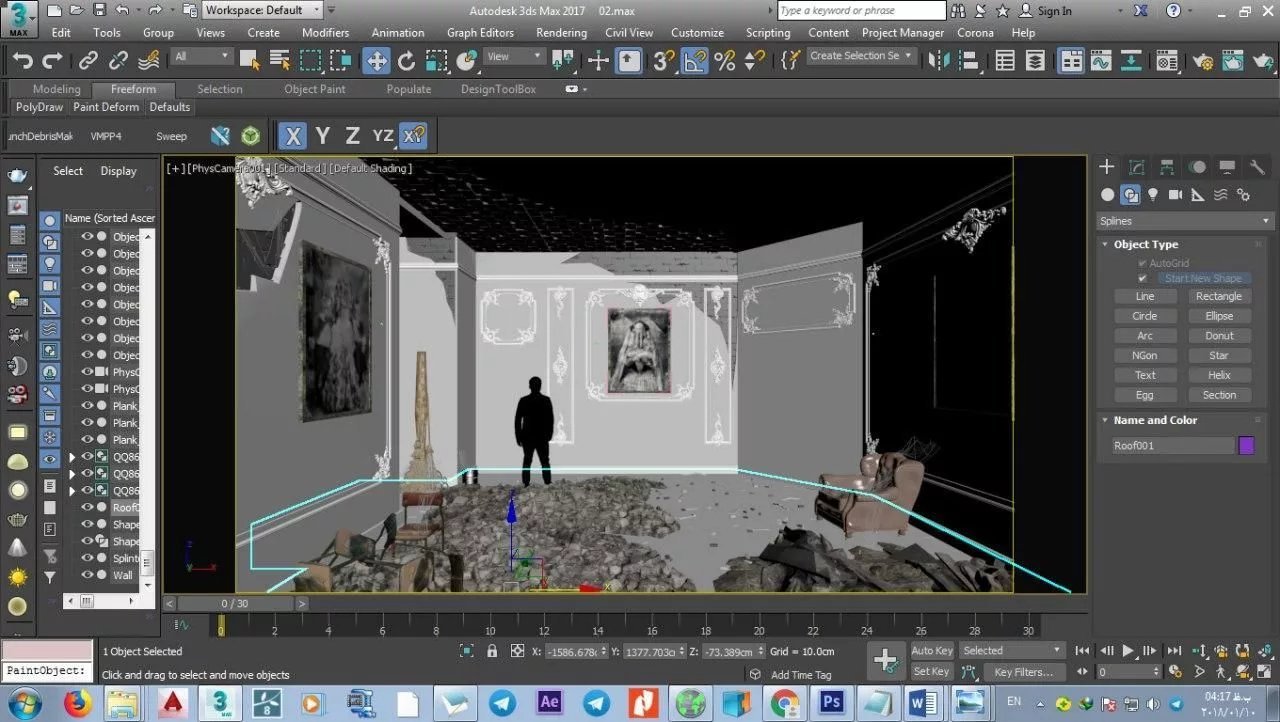Select the Select and Link tool
The image size is (1280, 722).
89,61
